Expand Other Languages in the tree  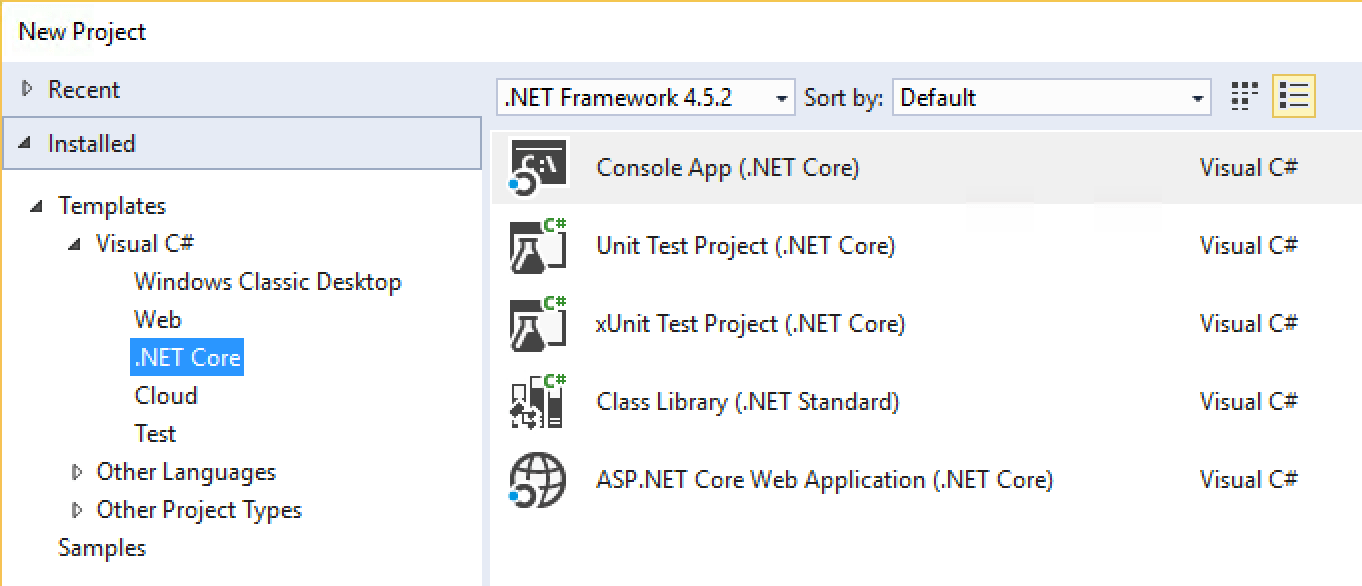pyautogui.click(x=77, y=471)
